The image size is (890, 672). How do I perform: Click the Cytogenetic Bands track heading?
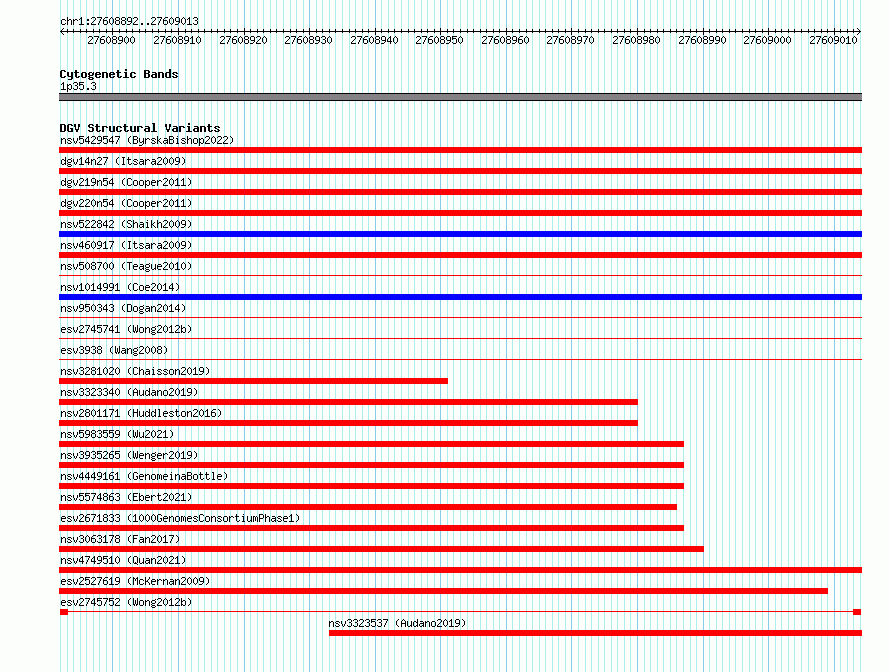click(119, 74)
